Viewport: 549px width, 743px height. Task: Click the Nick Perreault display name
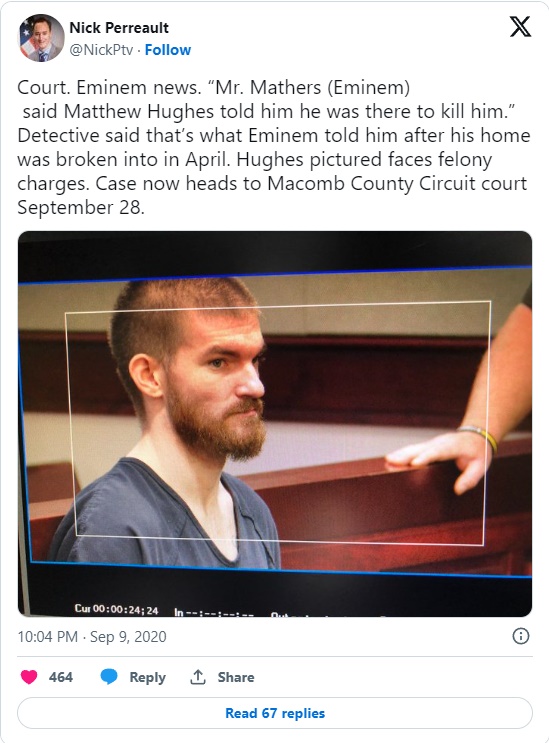pyautogui.click(x=119, y=27)
